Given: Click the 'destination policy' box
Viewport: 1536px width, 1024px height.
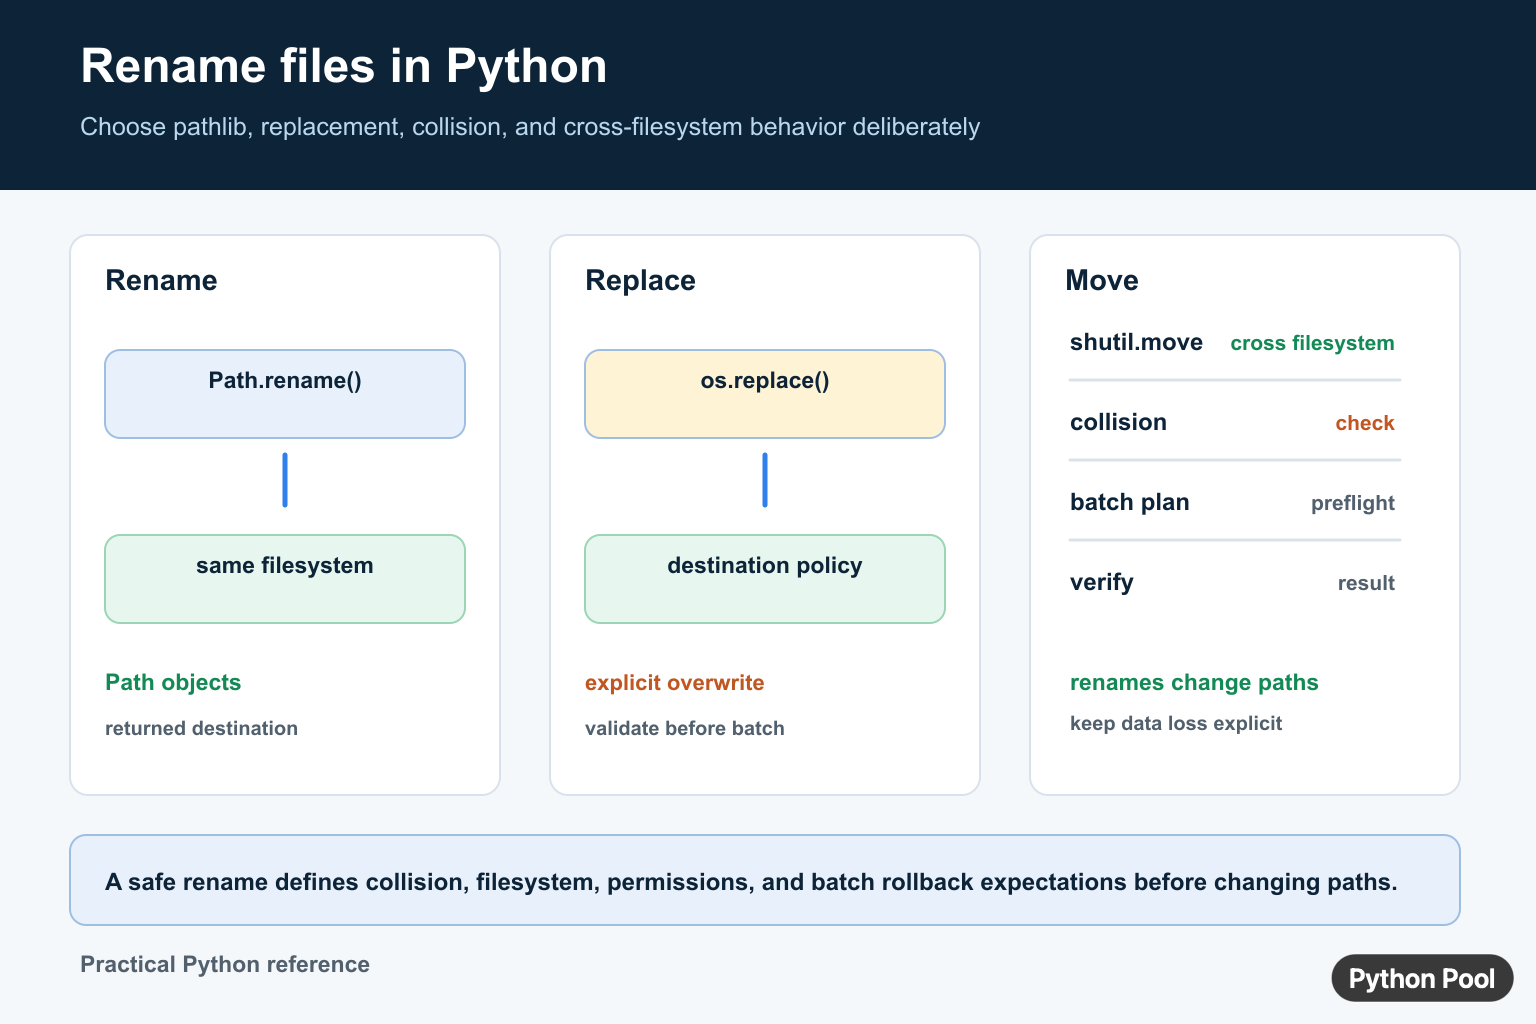Looking at the screenshot, I should [765, 579].
